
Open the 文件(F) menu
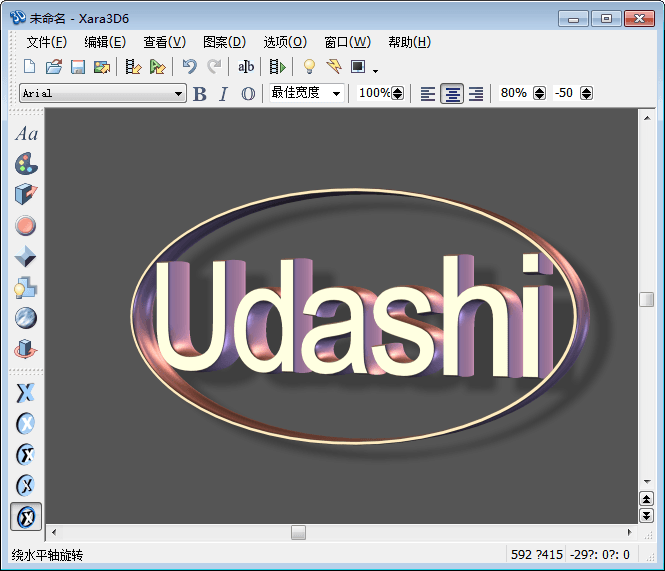[x=46, y=42]
